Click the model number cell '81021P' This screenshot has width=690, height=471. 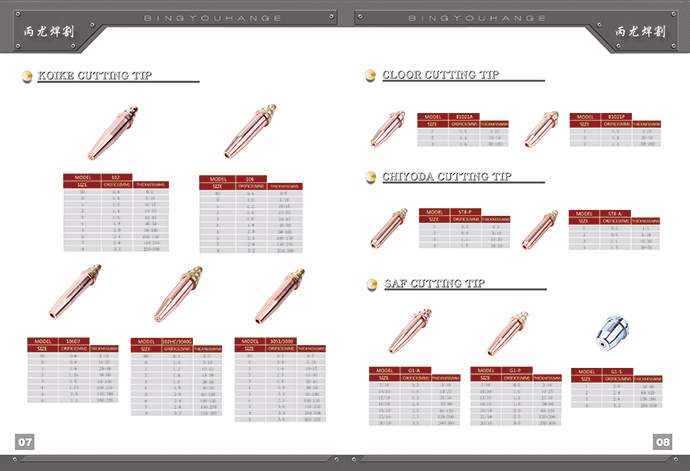616,117
